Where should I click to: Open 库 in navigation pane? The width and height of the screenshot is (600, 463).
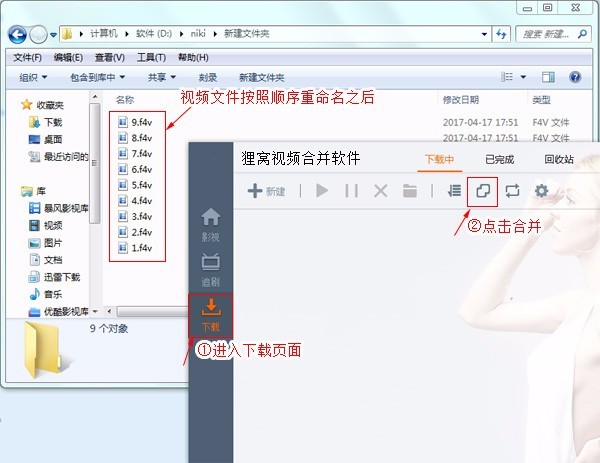33,191
